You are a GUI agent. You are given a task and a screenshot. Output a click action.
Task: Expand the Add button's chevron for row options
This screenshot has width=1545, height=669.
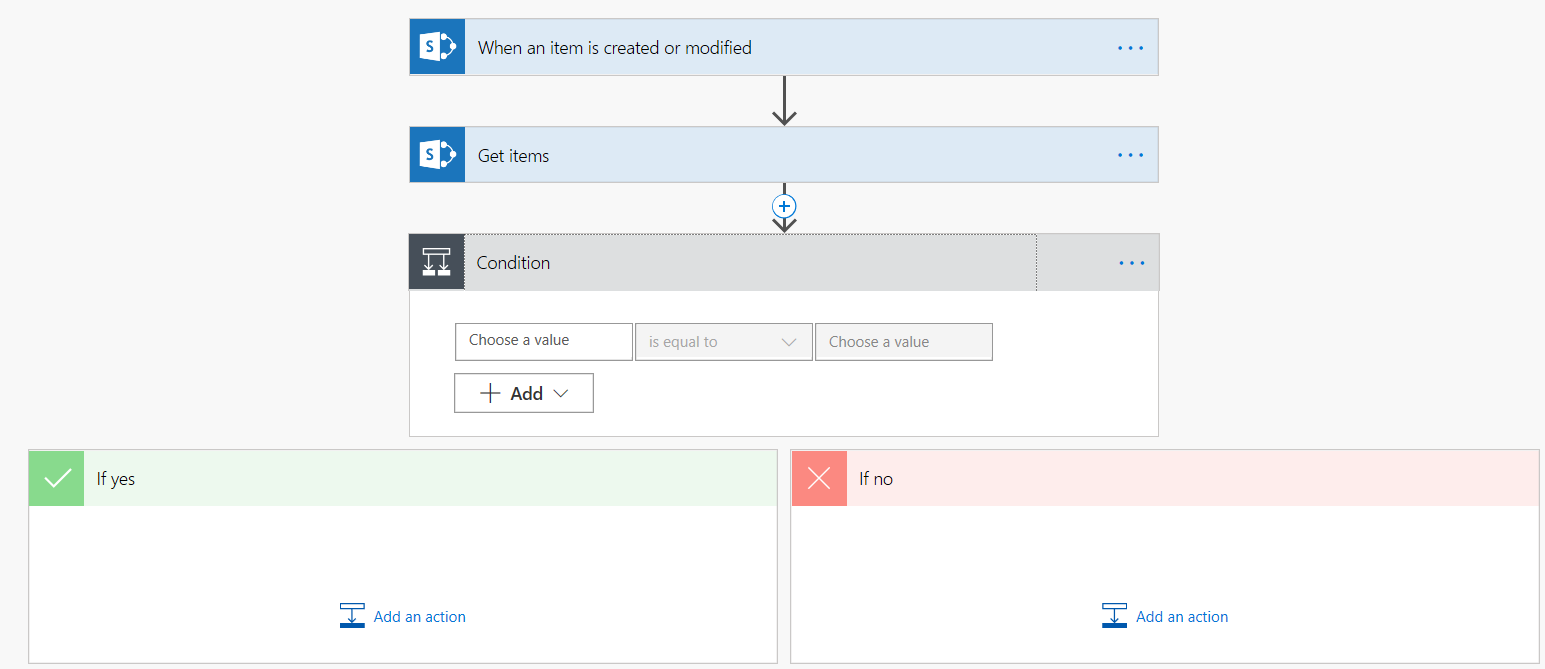(x=560, y=392)
